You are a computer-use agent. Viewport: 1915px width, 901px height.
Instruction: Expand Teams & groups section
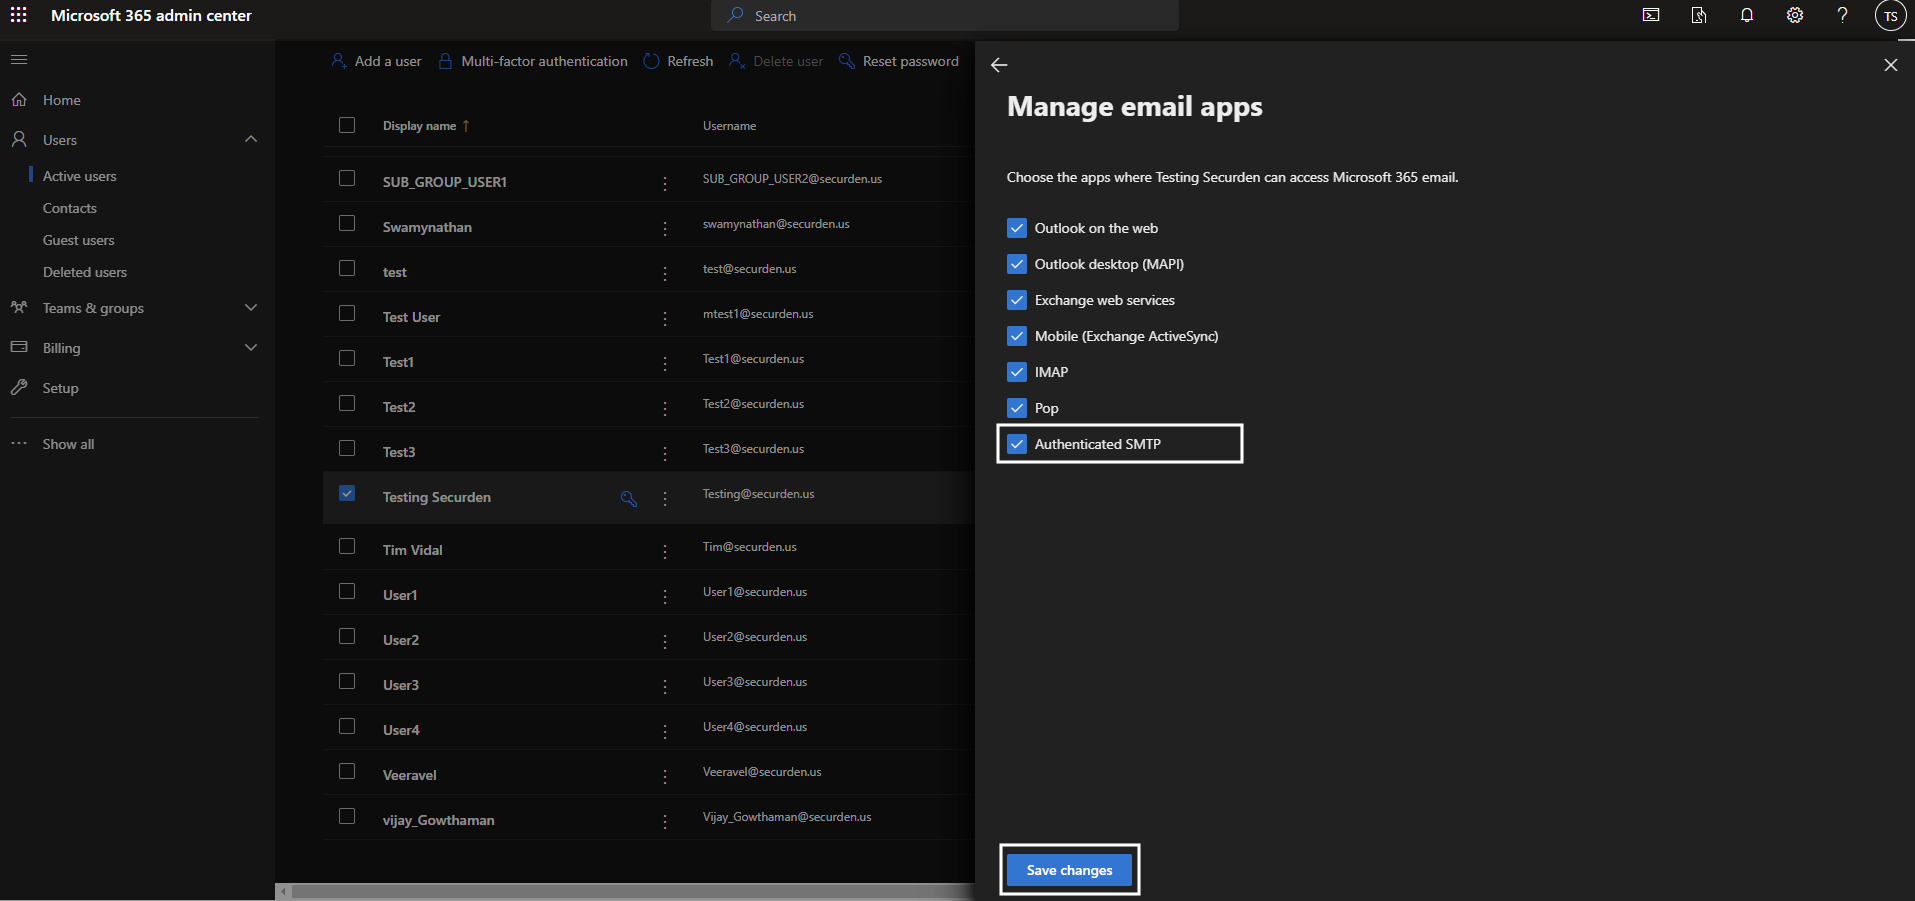click(x=251, y=307)
